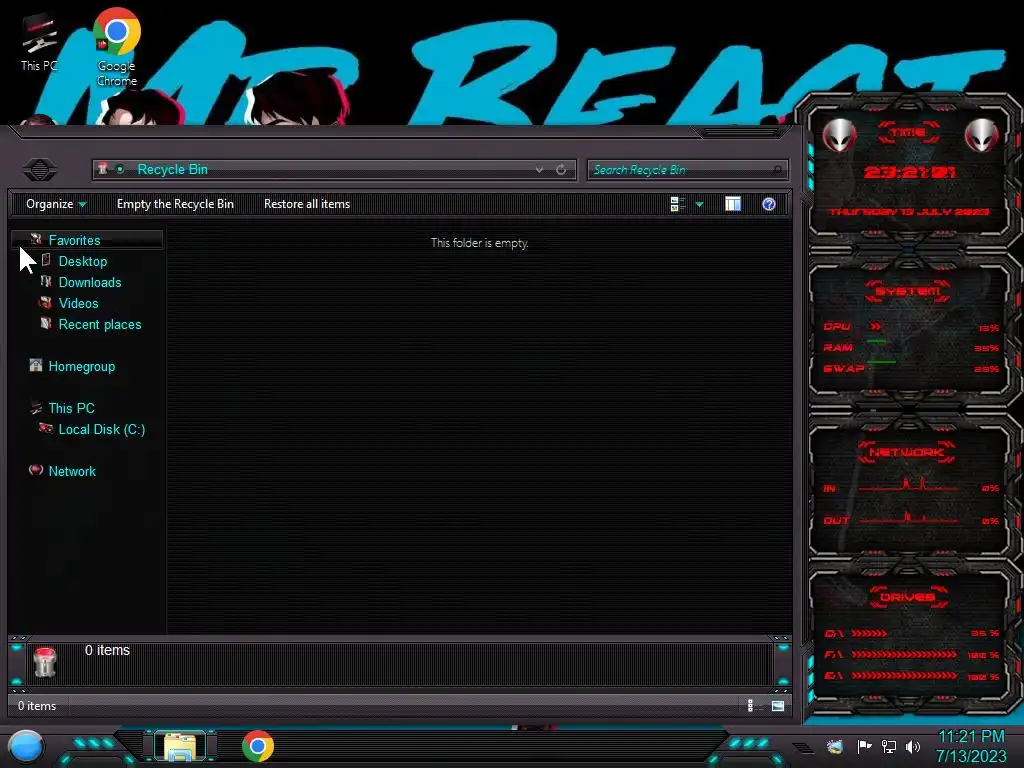Change your view using the view icon

(x=677, y=204)
